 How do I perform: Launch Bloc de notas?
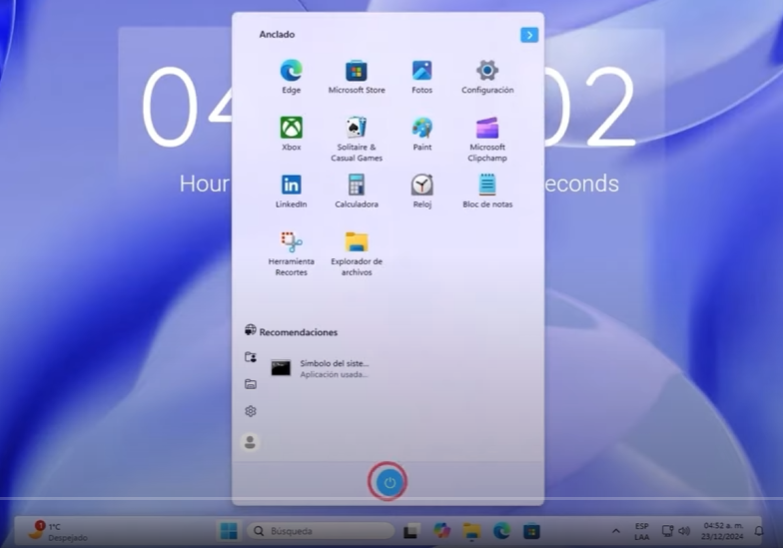click(x=487, y=191)
